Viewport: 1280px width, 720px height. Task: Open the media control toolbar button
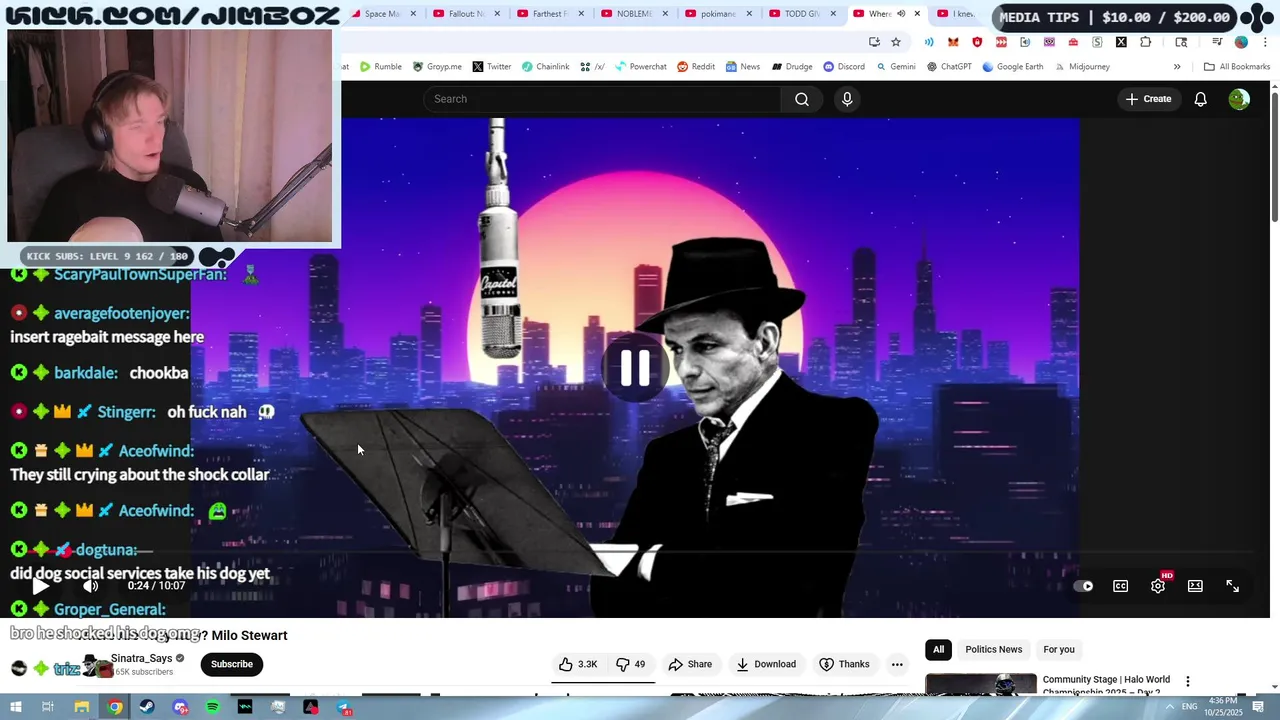tap(1217, 42)
